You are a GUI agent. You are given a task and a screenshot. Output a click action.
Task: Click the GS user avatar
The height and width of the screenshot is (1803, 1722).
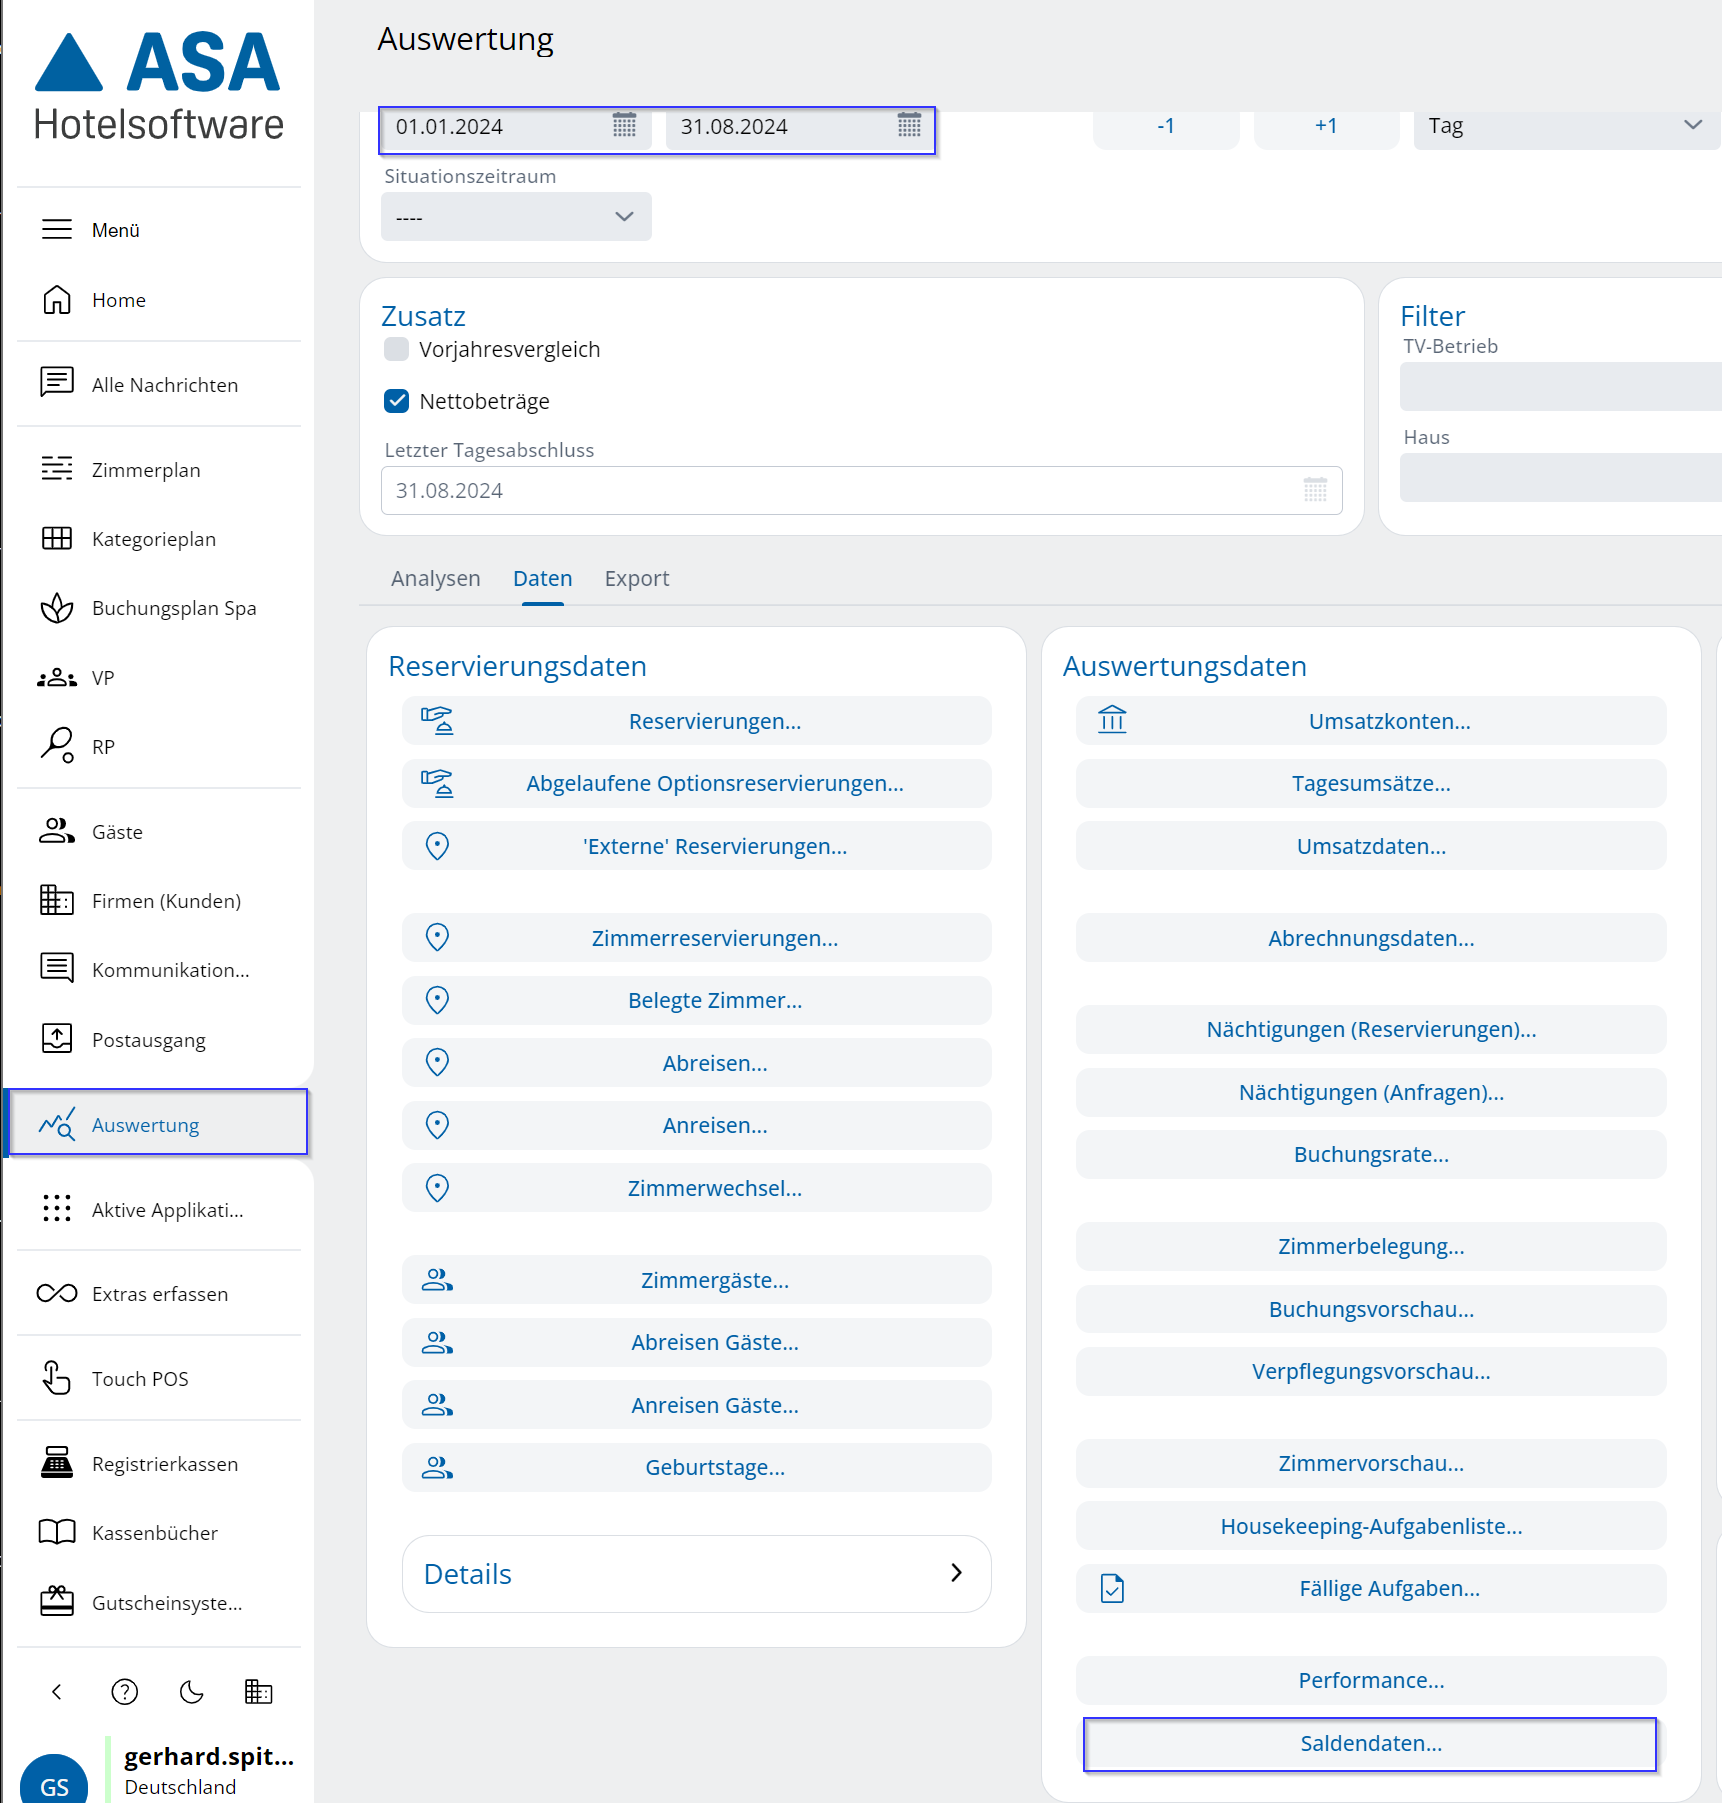pyautogui.click(x=54, y=1782)
